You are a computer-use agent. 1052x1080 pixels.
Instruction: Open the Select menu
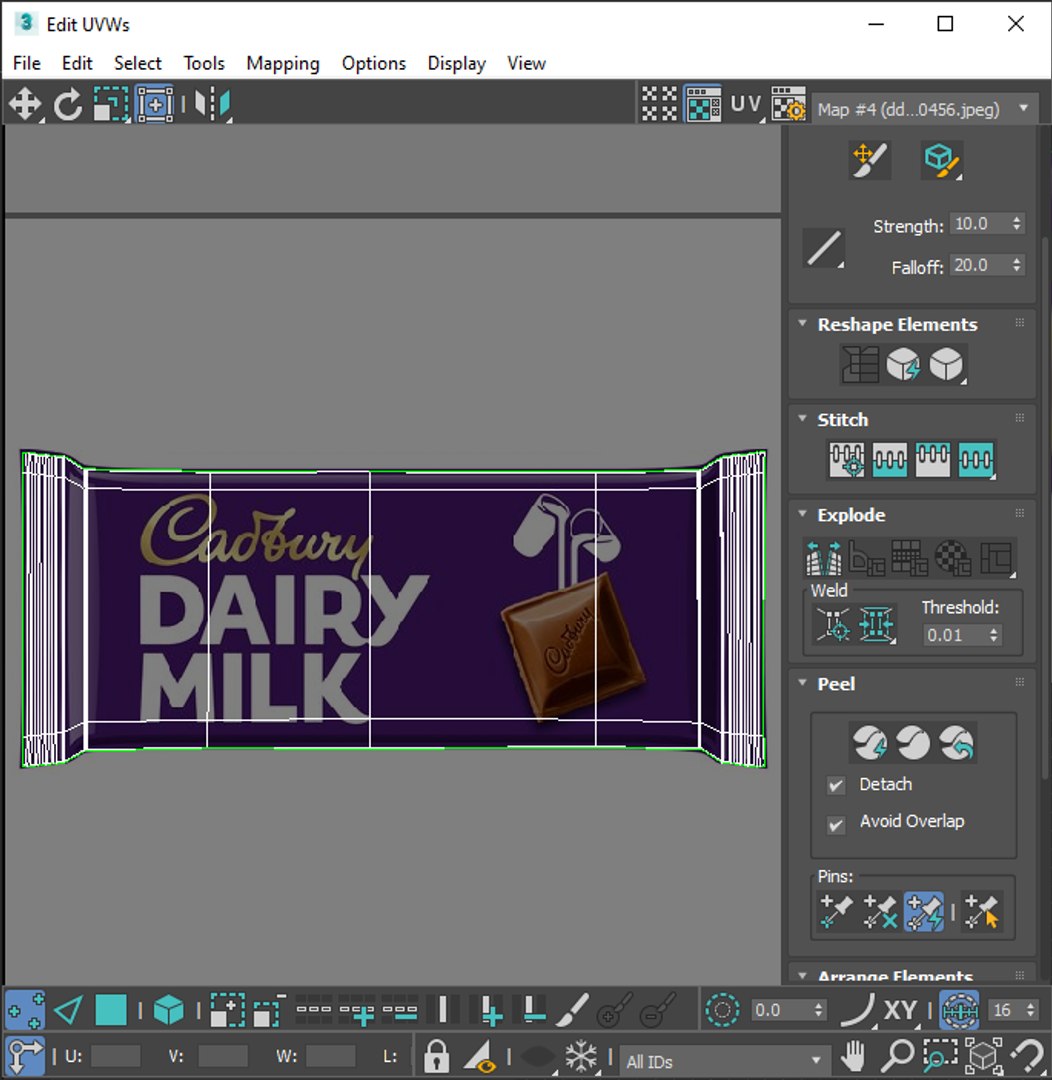(x=138, y=63)
